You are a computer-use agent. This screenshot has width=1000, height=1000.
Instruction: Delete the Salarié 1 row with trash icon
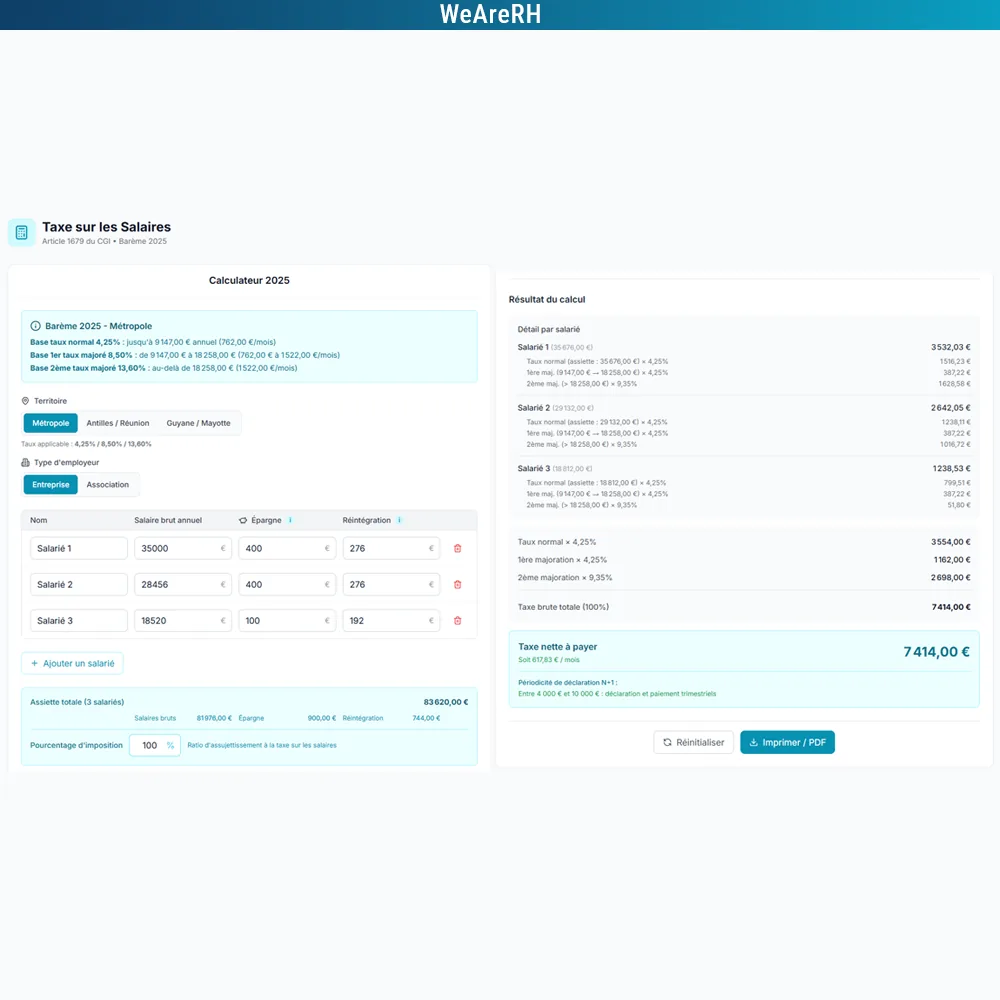tap(457, 548)
